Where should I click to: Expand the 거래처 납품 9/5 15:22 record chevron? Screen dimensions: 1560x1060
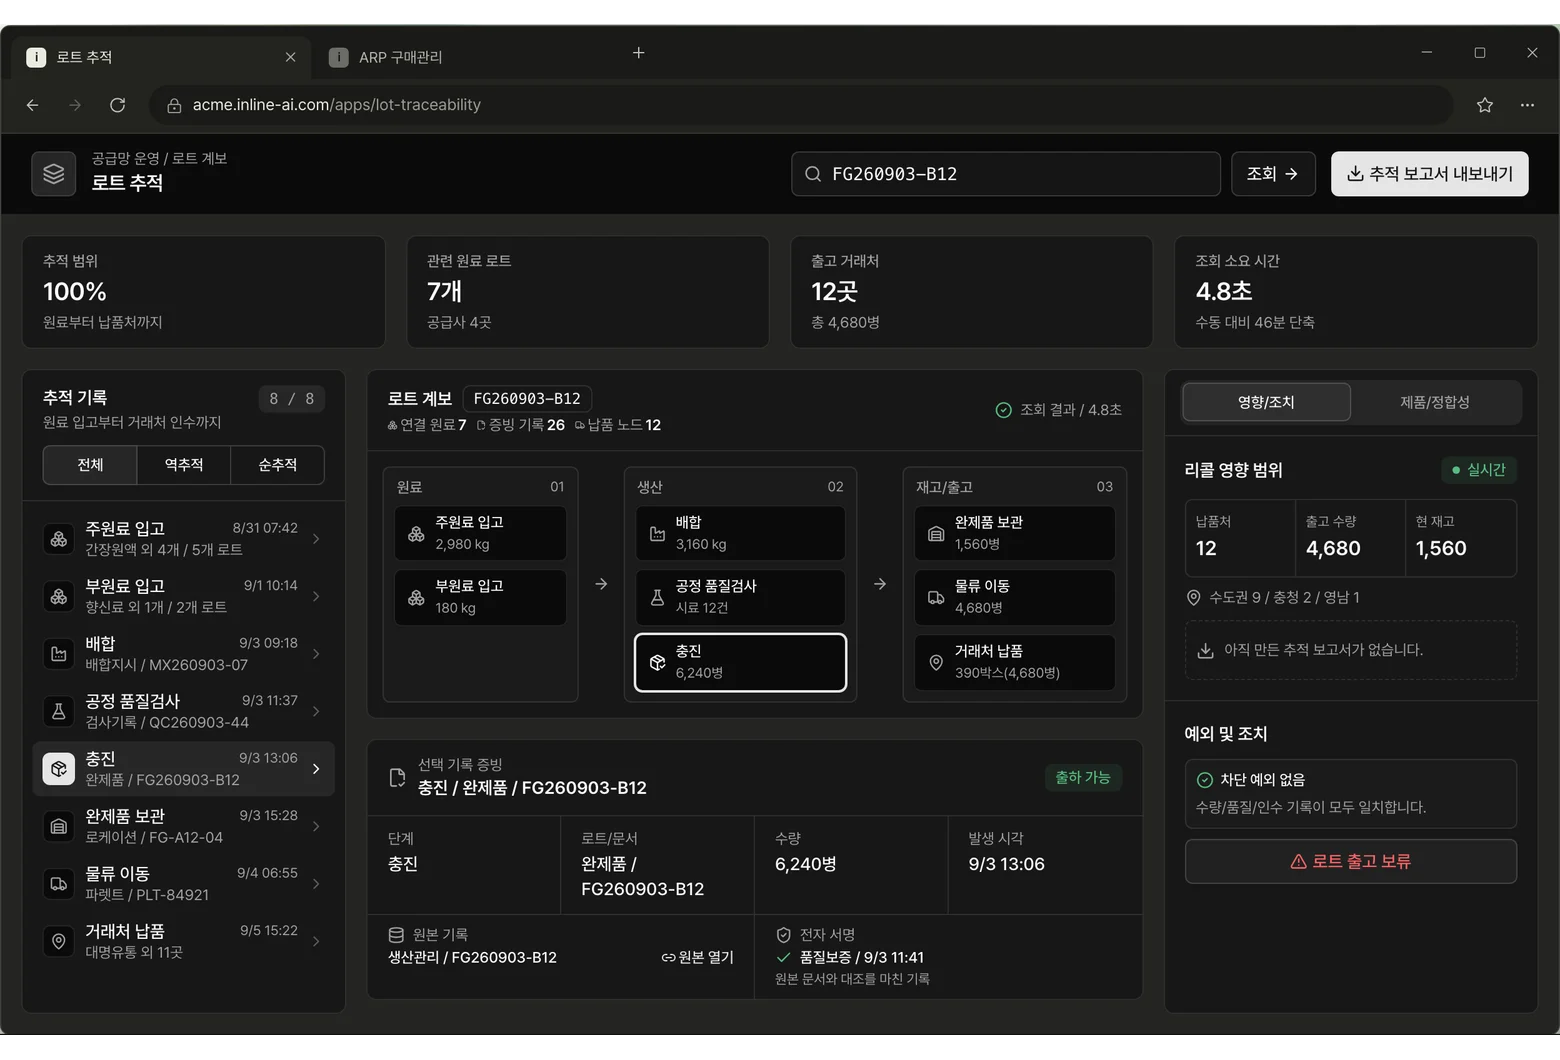pos(316,941)
